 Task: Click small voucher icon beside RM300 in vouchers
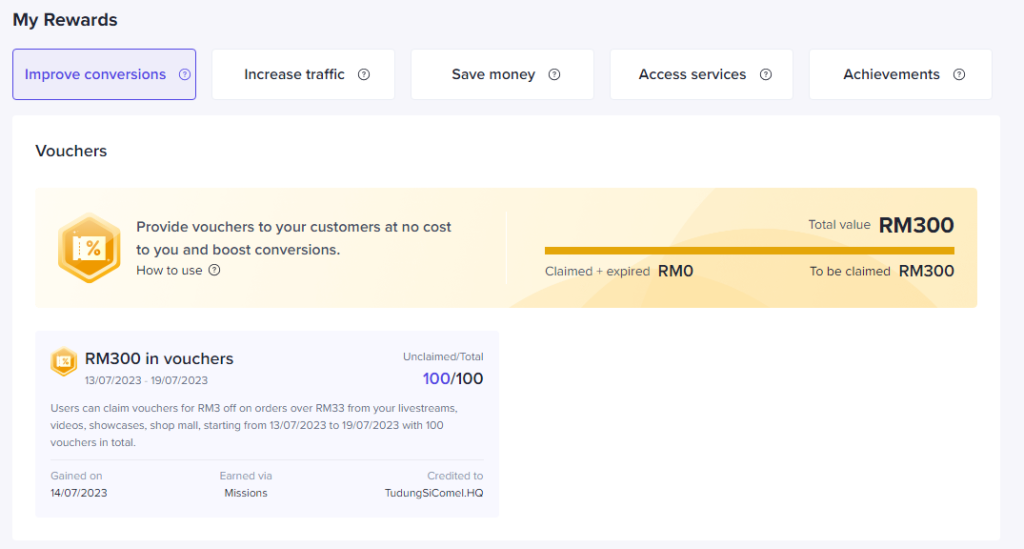[64, 362]
